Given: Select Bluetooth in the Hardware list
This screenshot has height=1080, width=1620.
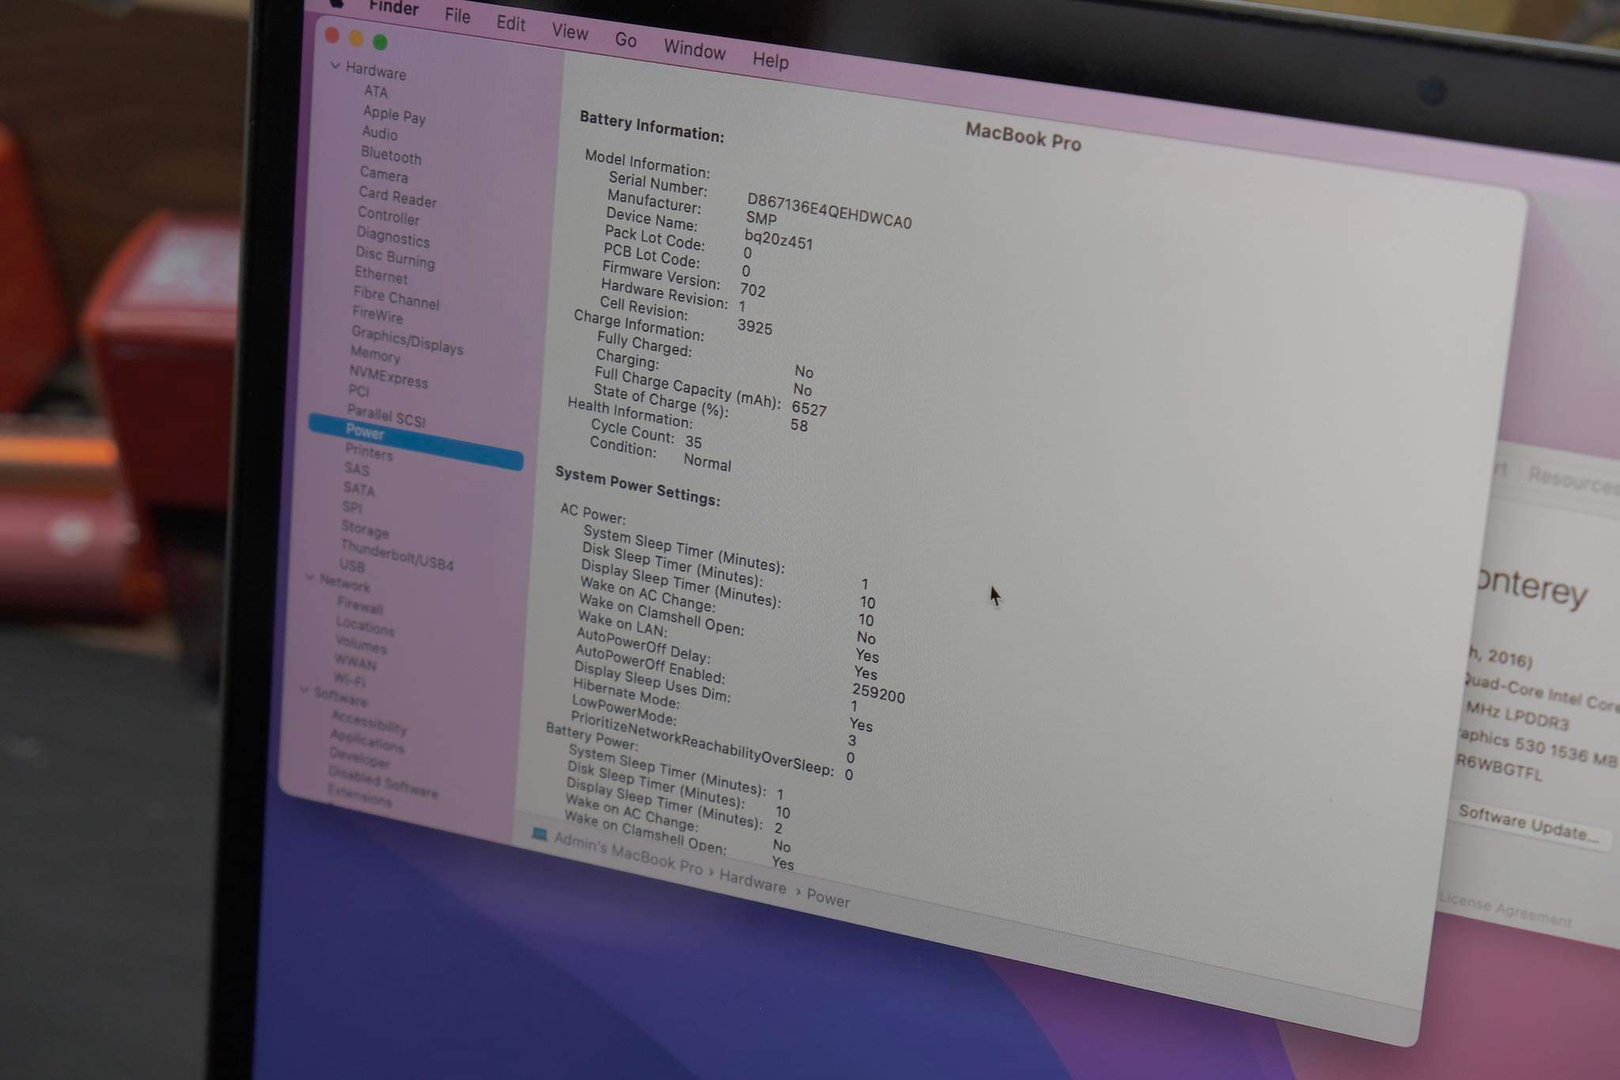Looking at the screenshot, I should click(x=391, y=156).
